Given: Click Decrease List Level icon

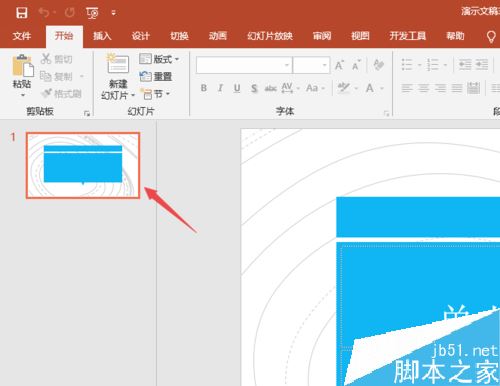Looking at the screenshot, I should (465, 65).
